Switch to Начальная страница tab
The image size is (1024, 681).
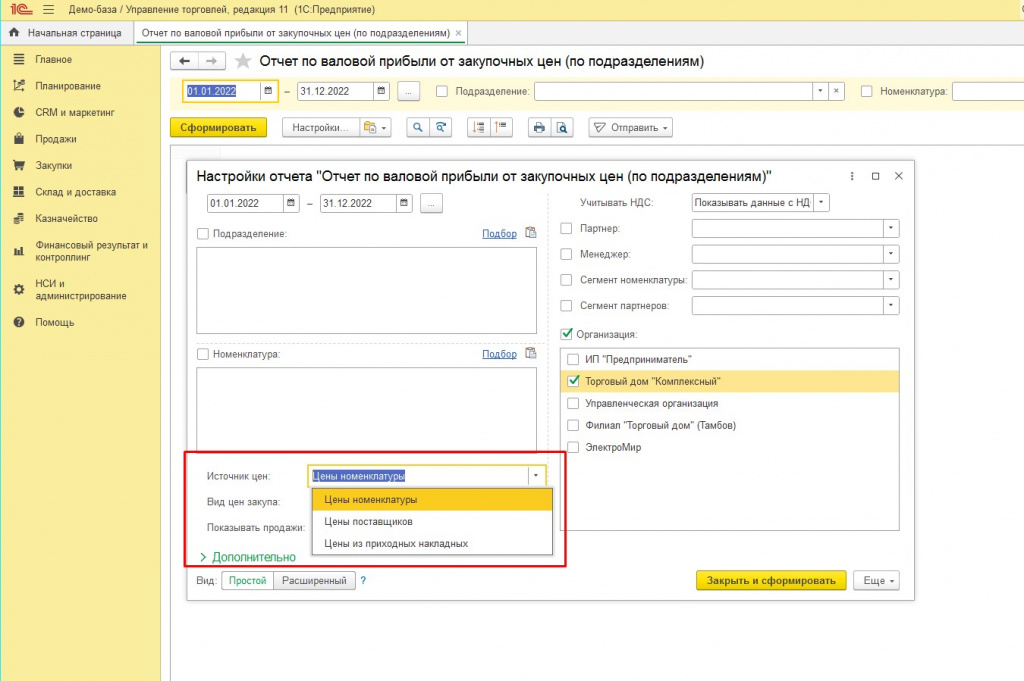(66, 33)
